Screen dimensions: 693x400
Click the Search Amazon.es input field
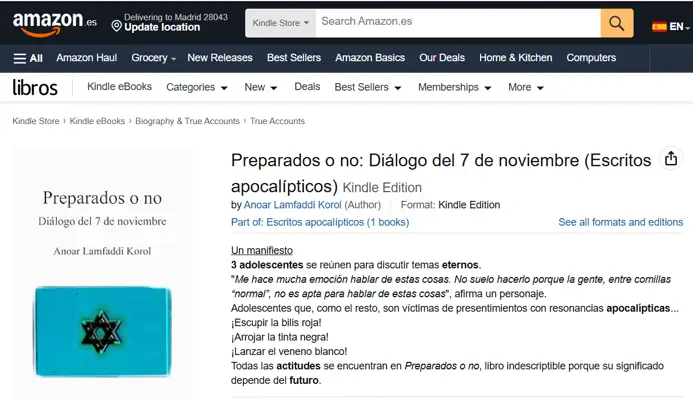[x=457, y=22]
